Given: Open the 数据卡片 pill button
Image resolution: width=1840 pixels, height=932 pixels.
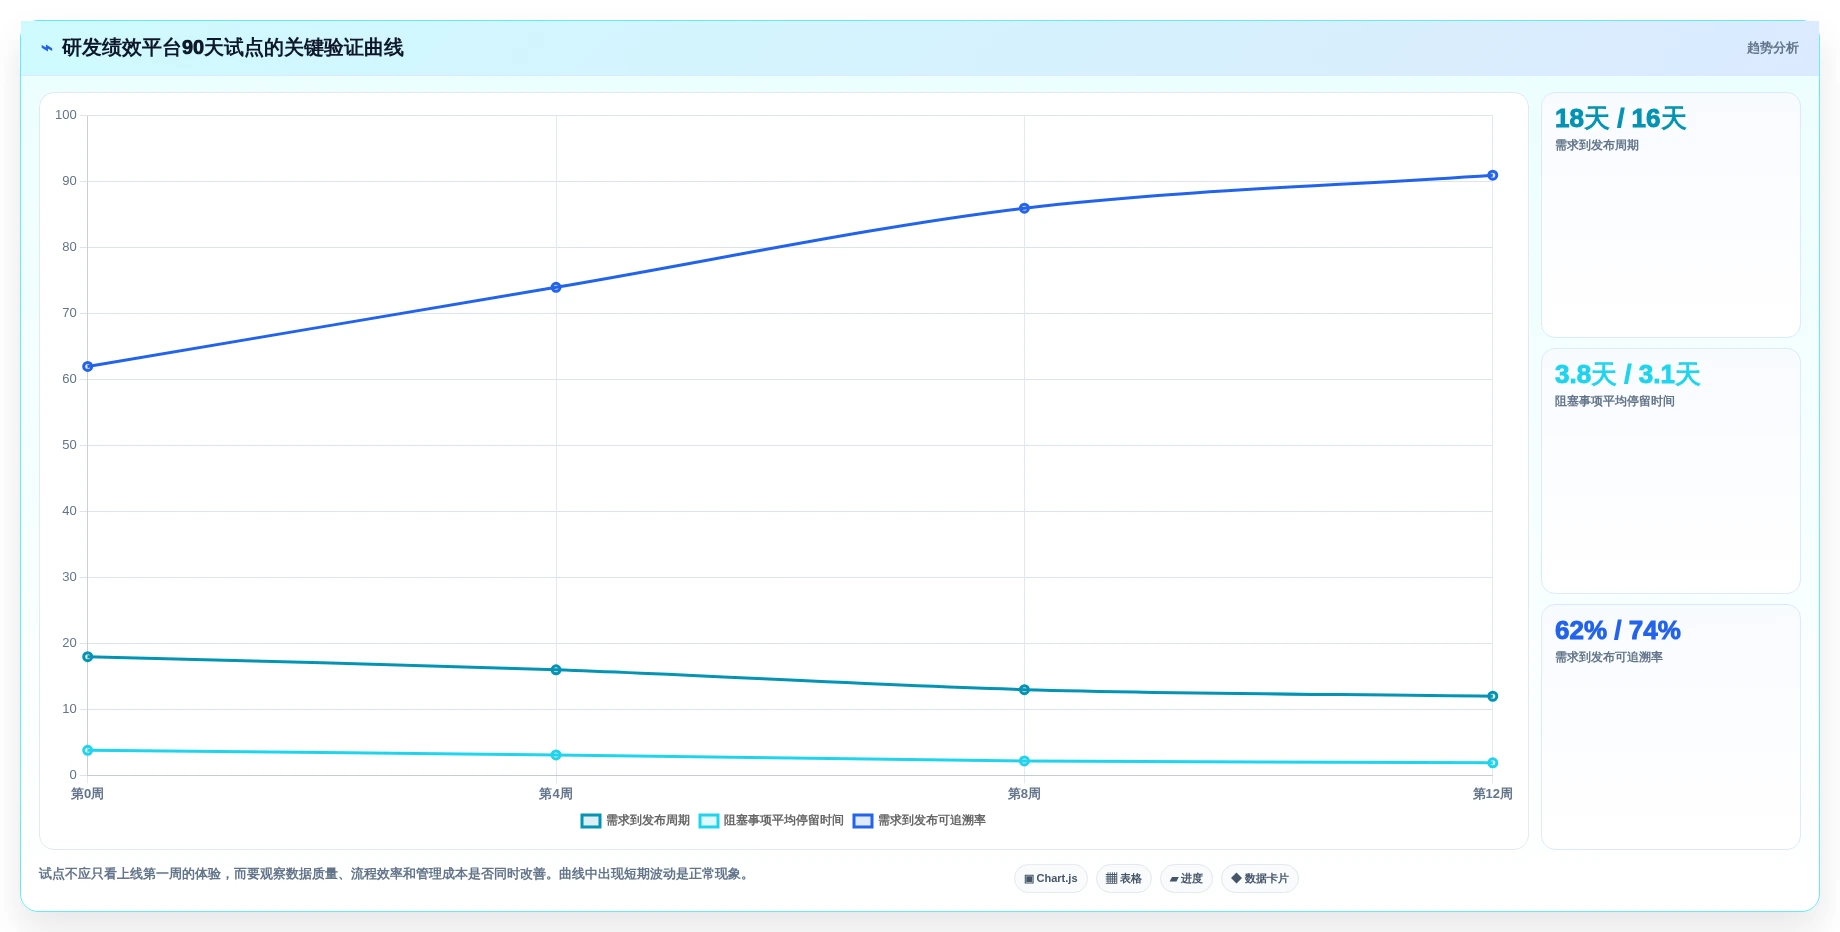Looking at the screenshot, I should coord(1260,879).
